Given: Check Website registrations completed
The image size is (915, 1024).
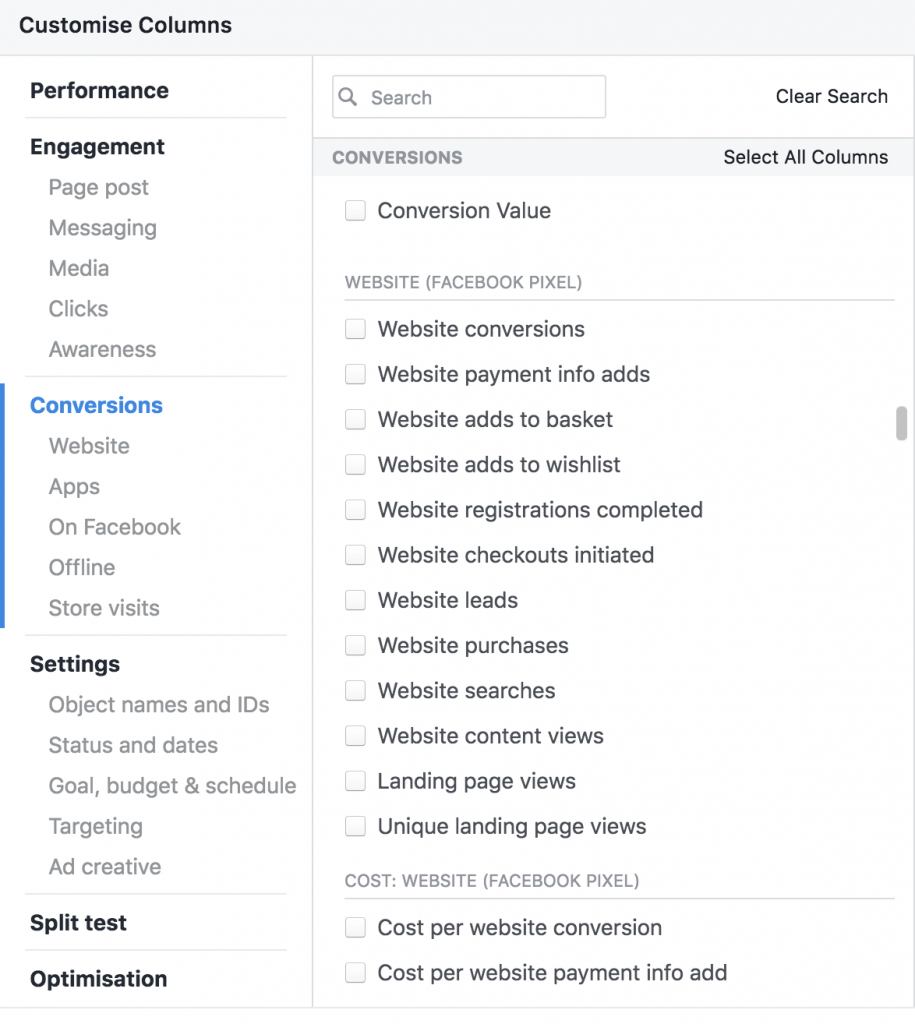Looking at the screenshot, I should (x=355, y=510).
